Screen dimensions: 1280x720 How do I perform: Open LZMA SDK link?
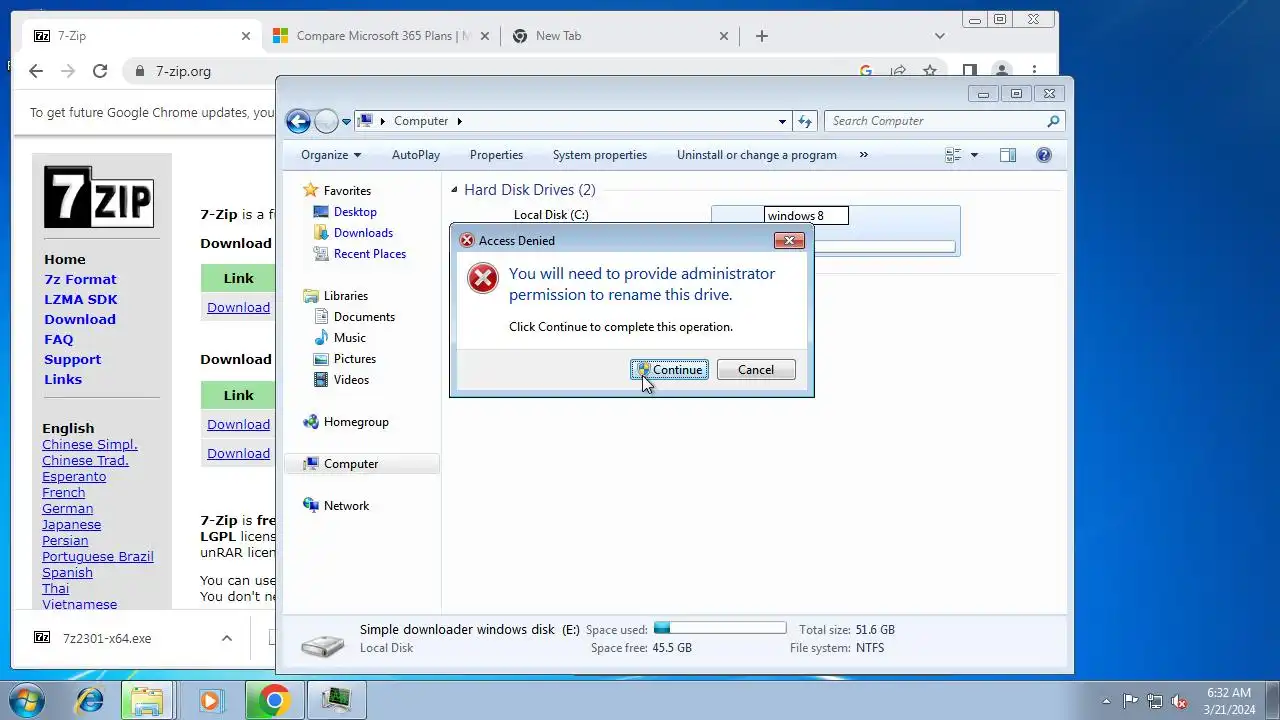pos(81,300)
